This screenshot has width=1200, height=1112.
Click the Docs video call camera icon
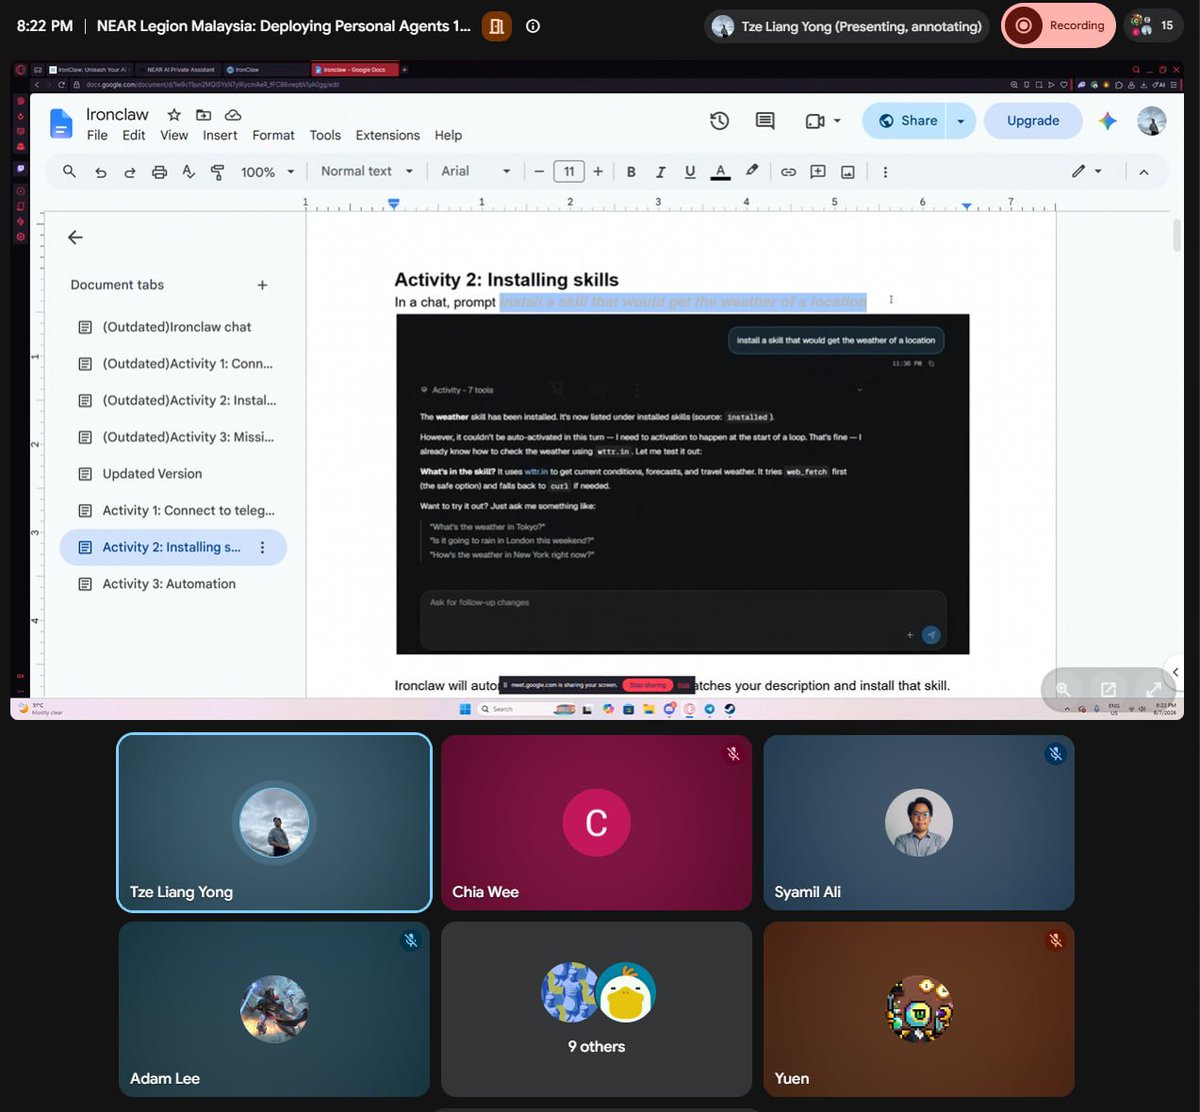(x=814, y=121)
